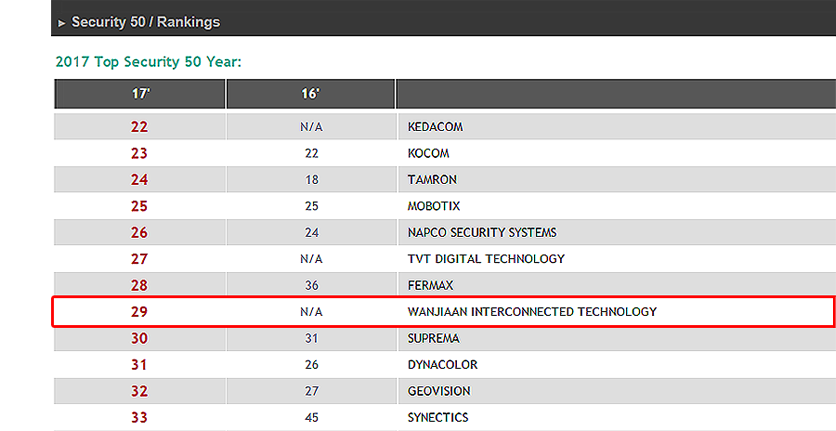The width and height of the screenshot is (836, 431).
Task: Click the red rank number 22
Action: [139, 127]
